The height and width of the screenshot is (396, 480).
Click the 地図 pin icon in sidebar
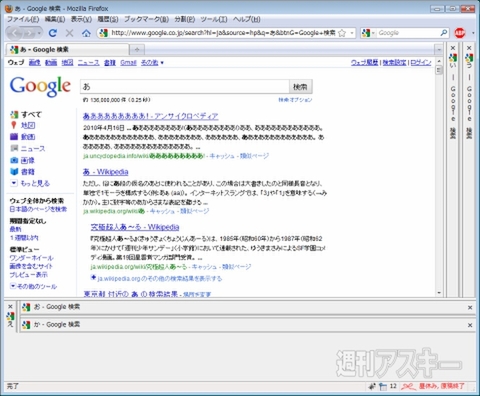14,125
